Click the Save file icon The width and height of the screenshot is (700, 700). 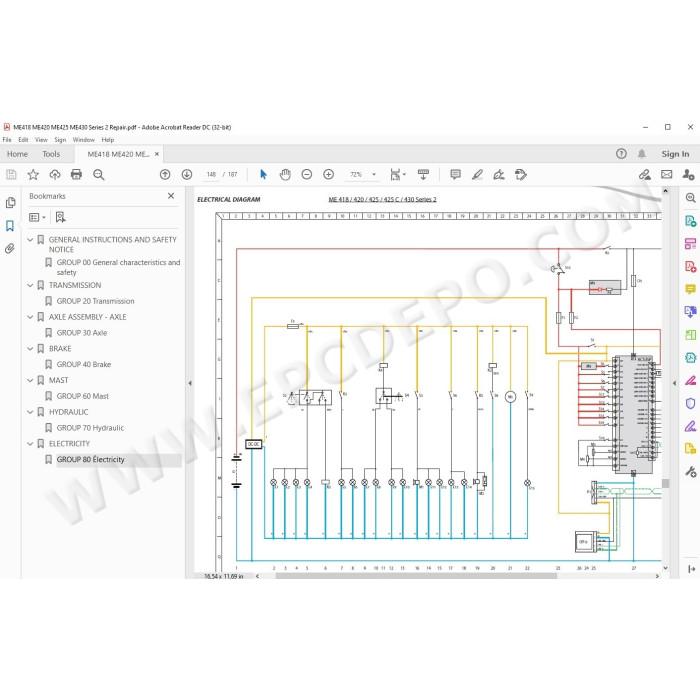pos(11,175)
